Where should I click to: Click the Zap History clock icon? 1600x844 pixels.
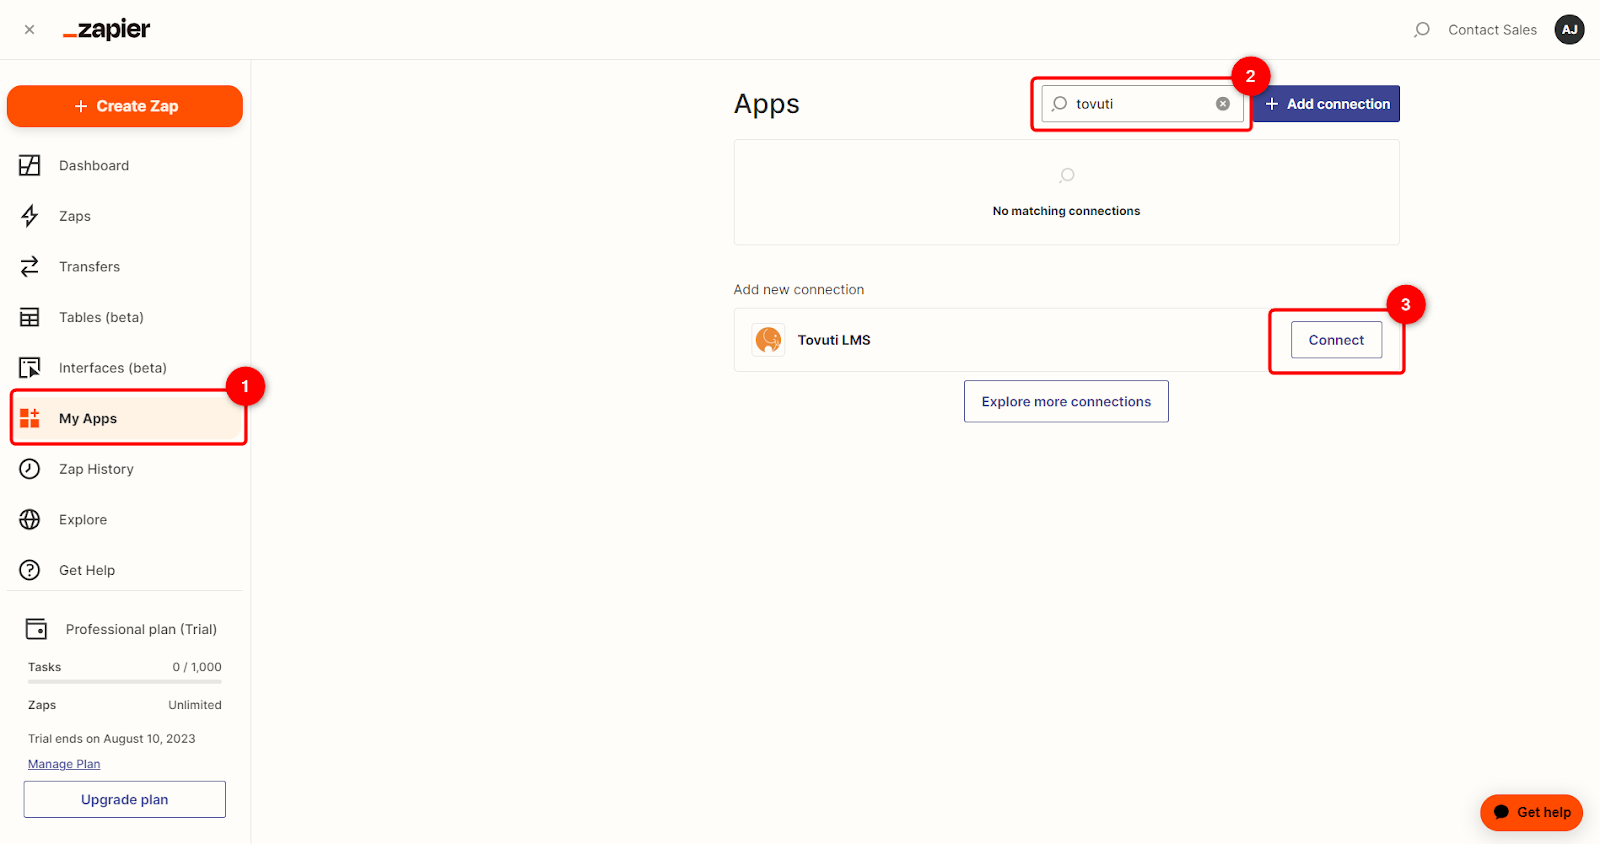pos(30,469)
